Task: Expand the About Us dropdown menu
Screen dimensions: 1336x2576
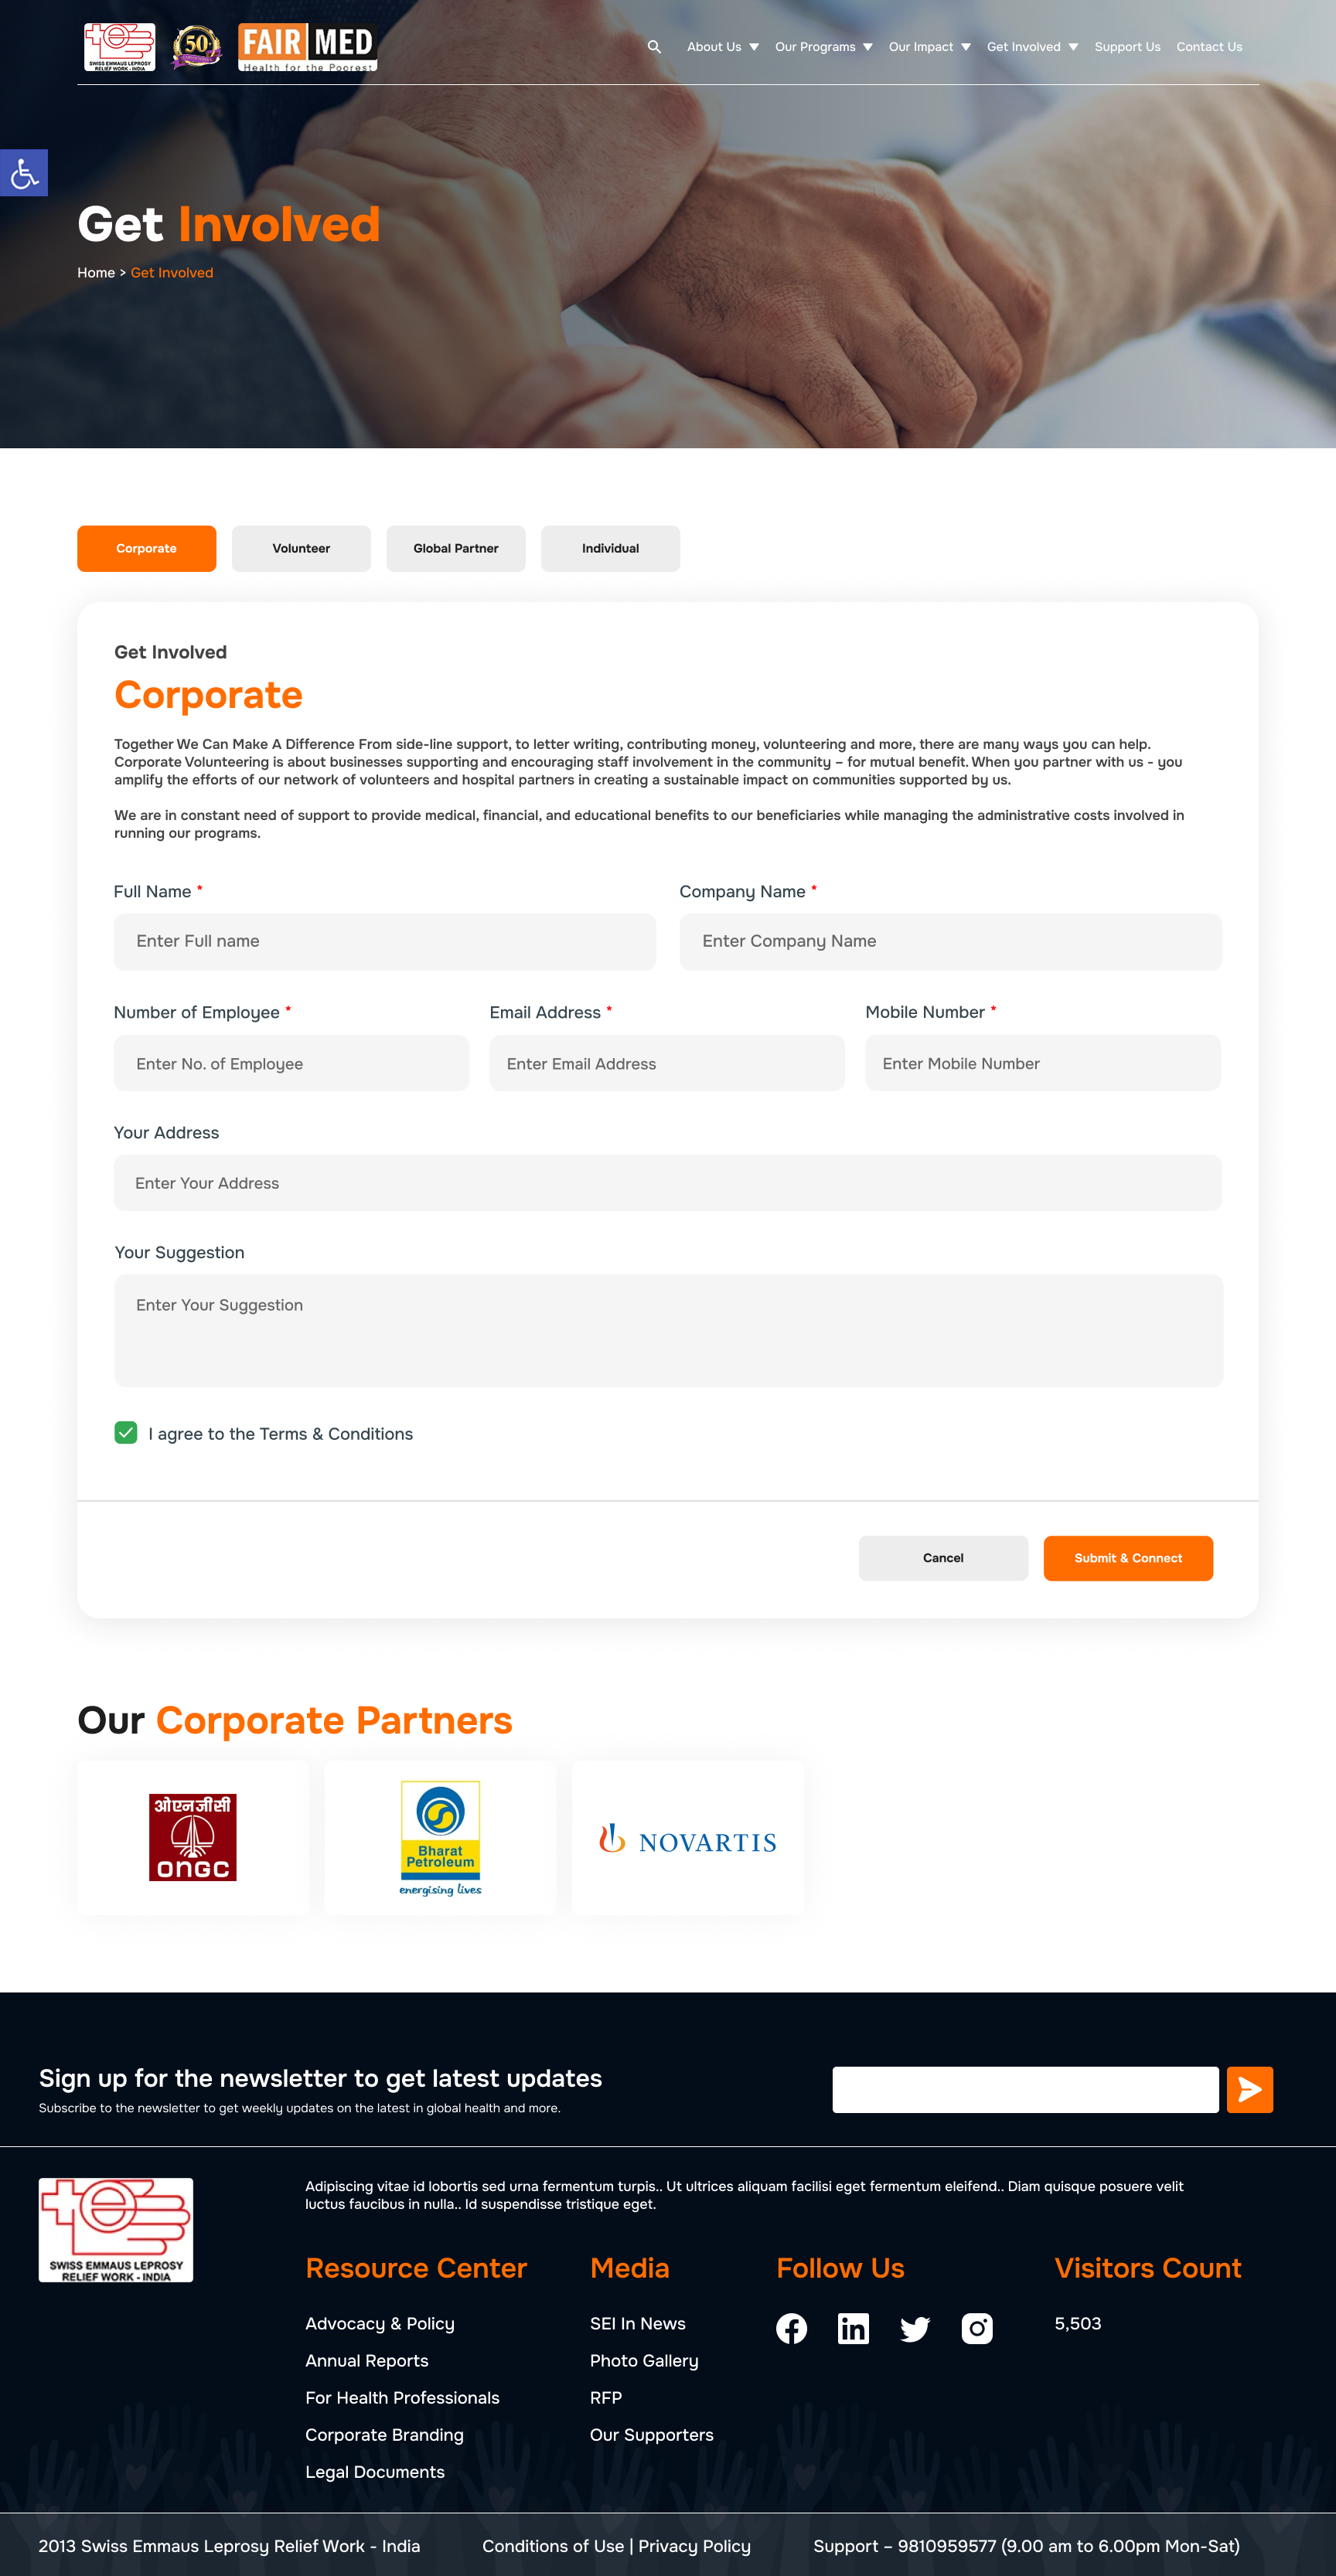Action: pyautogui.click(x=722, y=47)
